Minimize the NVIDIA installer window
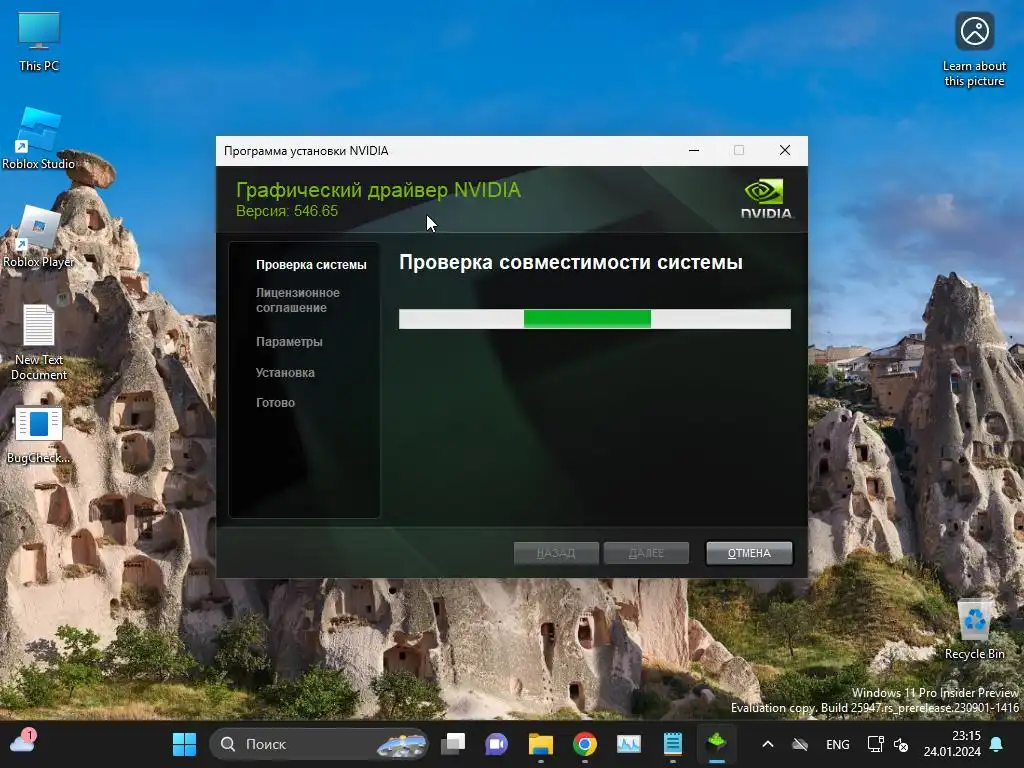The height and width of the screenshot is (768, 1024). pyautogui.click(x=694, y=150)
